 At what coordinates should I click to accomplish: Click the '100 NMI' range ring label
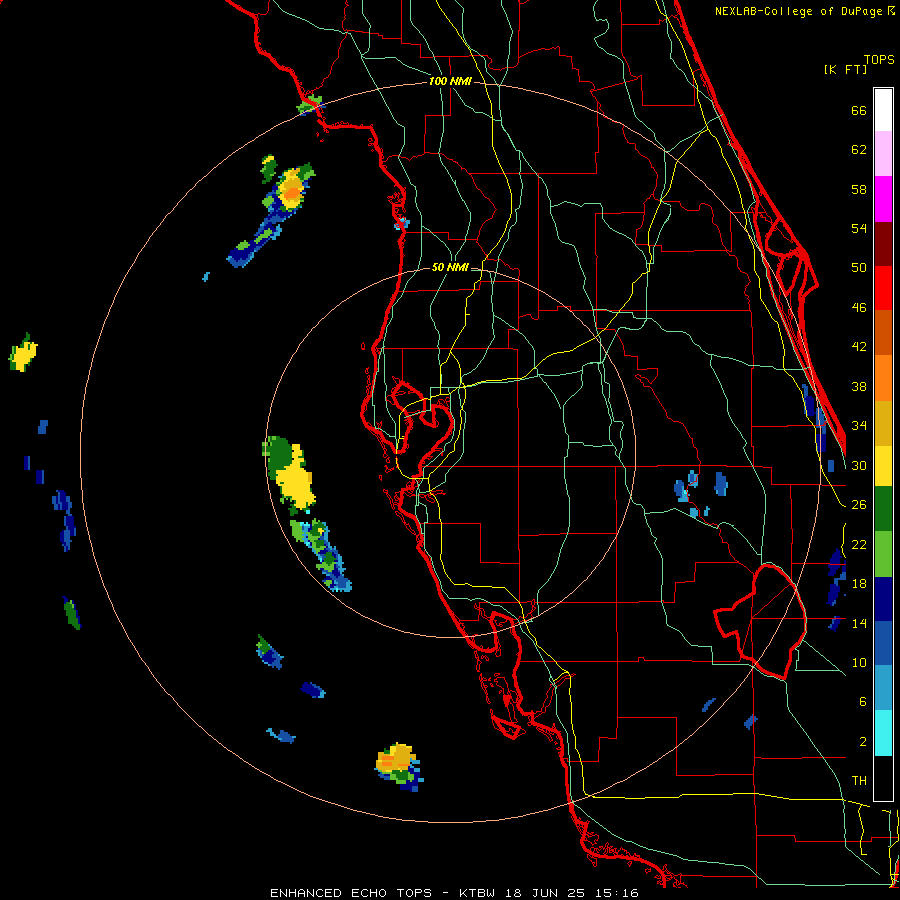pos(450,82)
